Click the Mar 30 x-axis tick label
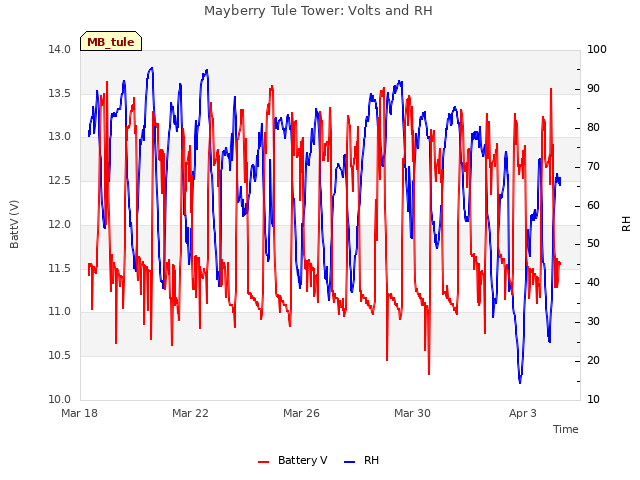 pos(412,413)
